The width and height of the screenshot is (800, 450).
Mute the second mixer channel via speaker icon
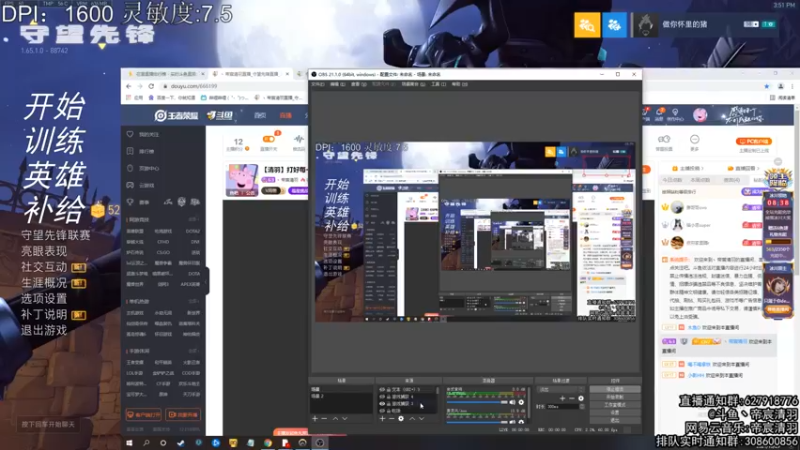pos(512,422)
